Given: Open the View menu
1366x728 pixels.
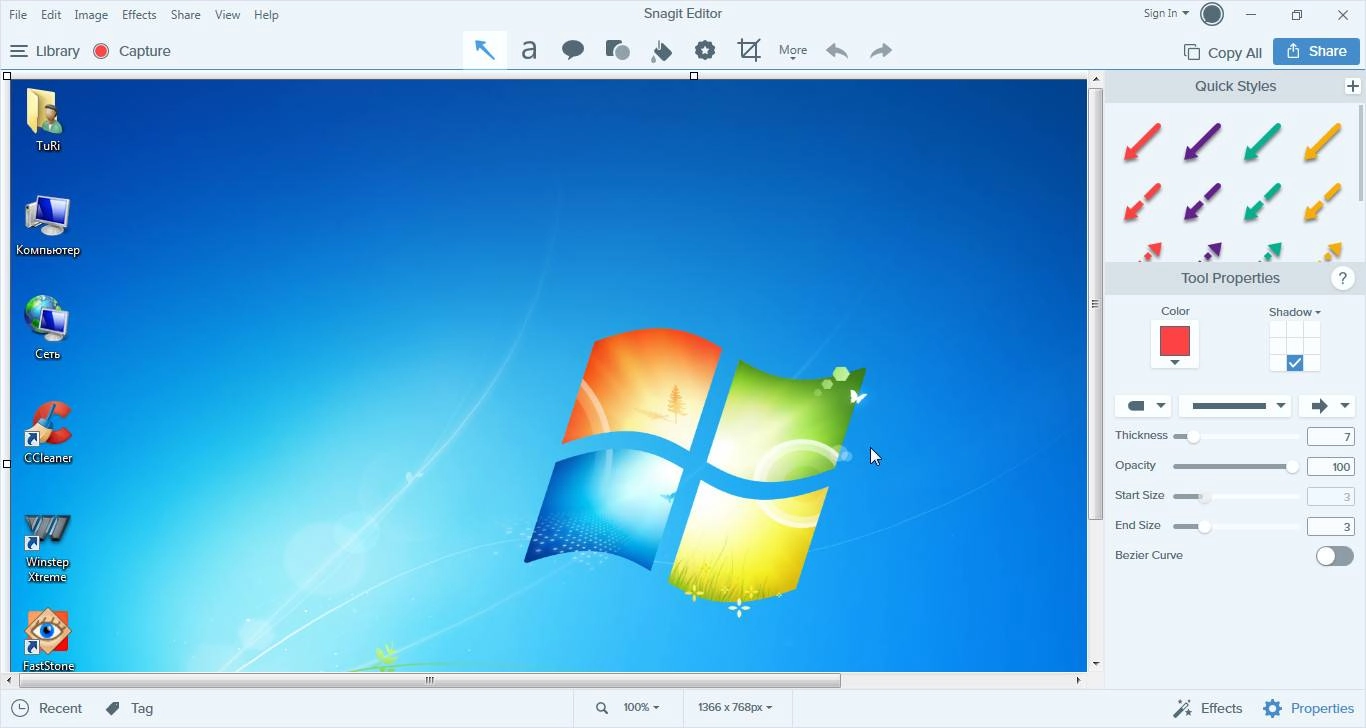Looking at the screenshot, I should point(227,15).
